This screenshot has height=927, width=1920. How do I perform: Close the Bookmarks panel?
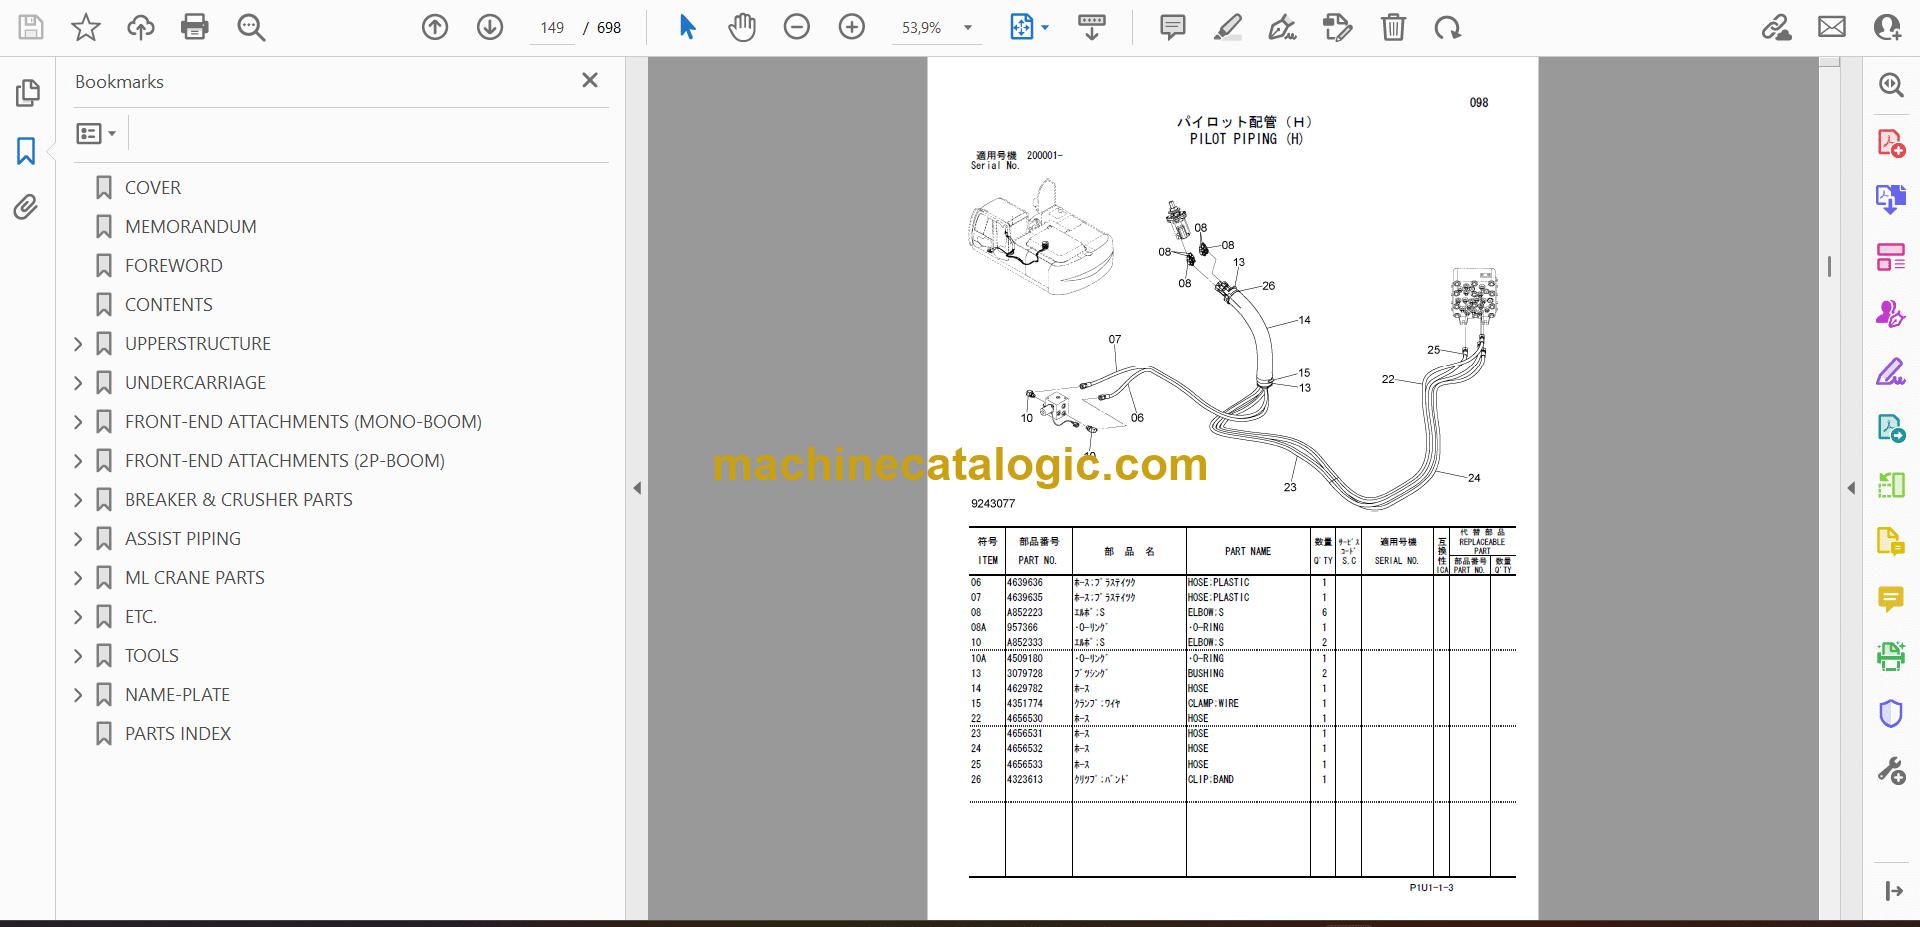click(x=590, y=80)
